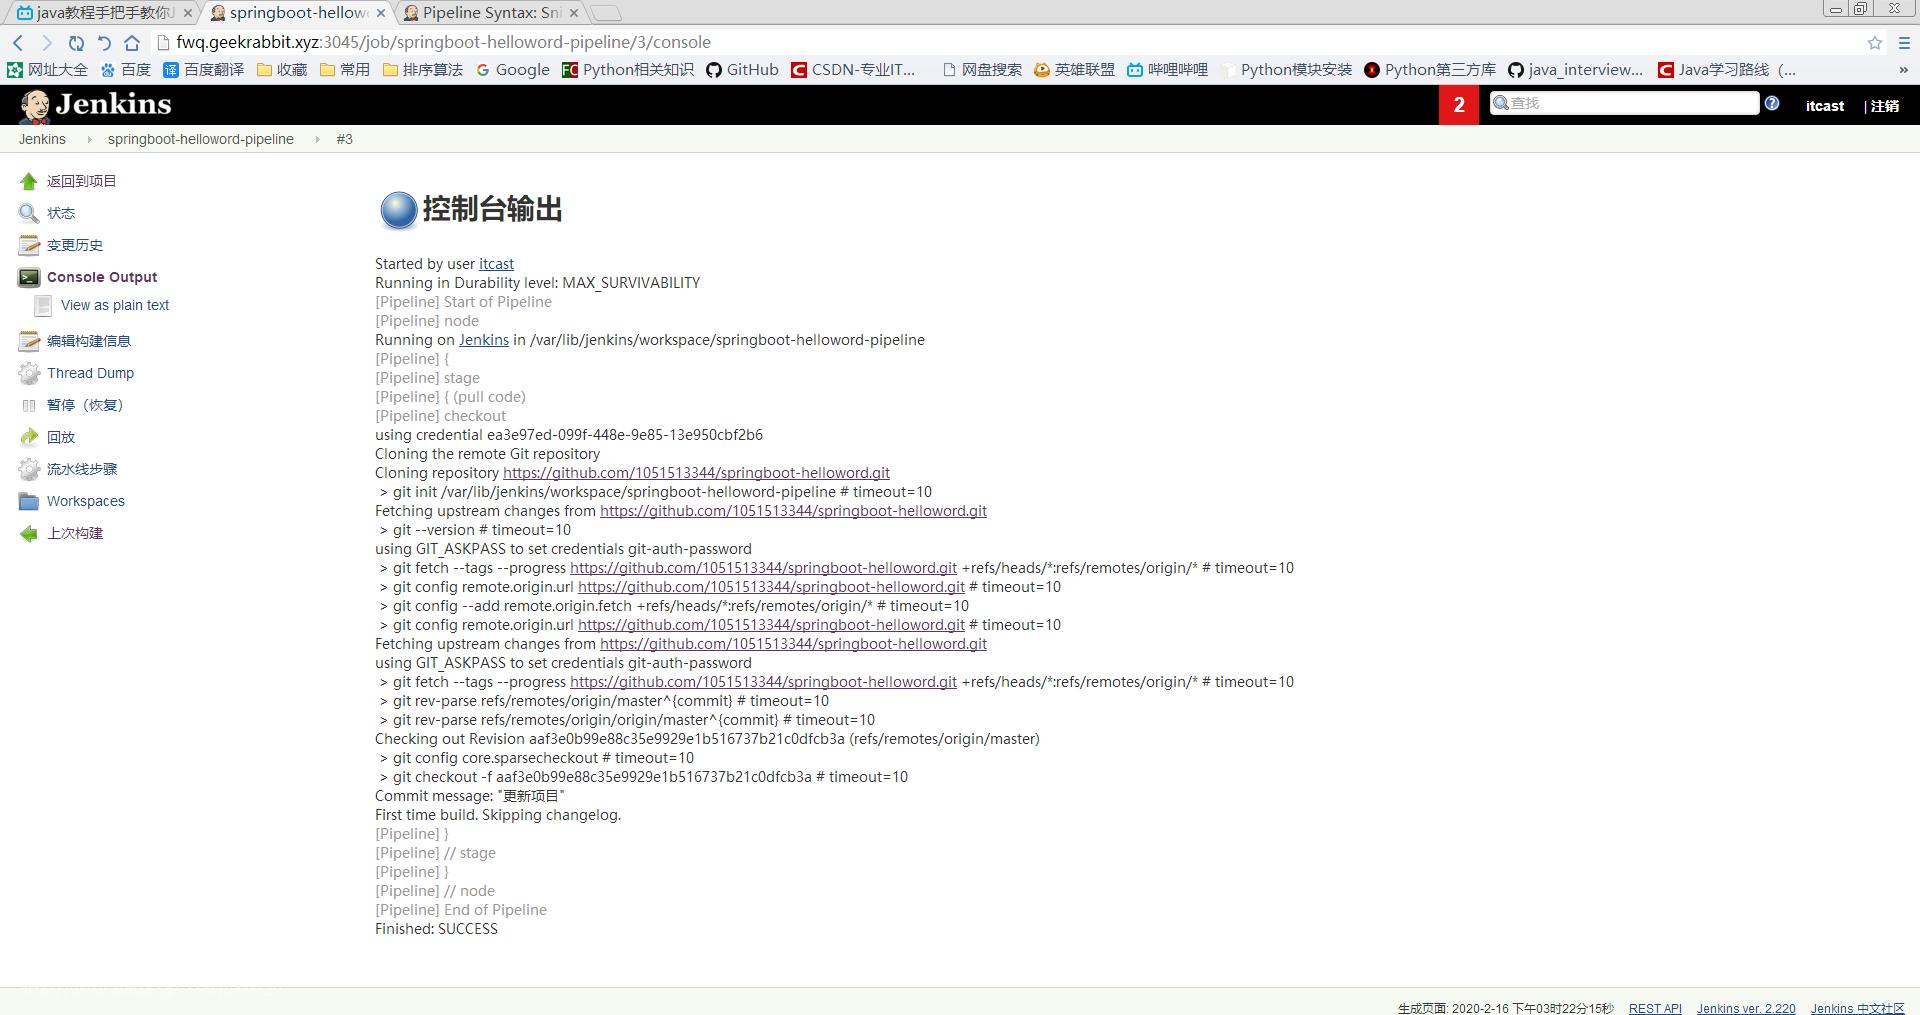Click the edit build info notepad icon
Viewport: 1920px width, 1015px height.
[29, 341]
